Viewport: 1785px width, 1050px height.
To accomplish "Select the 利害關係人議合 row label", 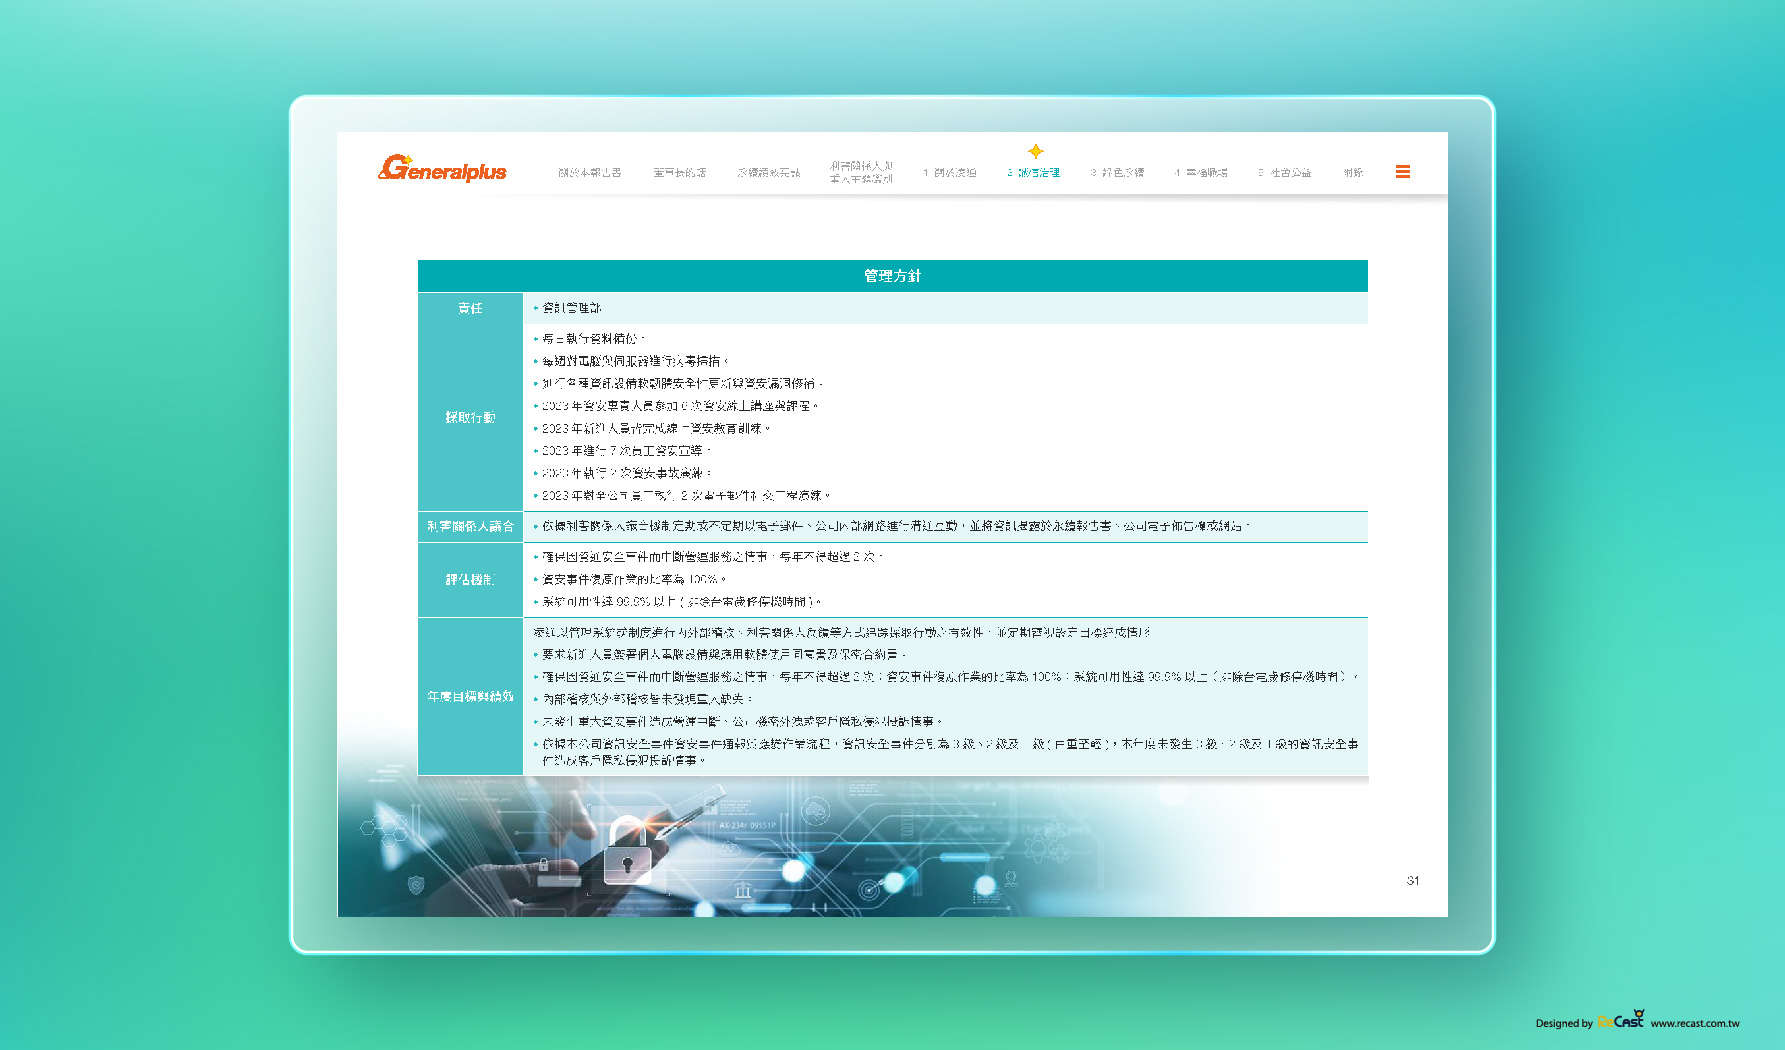I will click(470, 526).
